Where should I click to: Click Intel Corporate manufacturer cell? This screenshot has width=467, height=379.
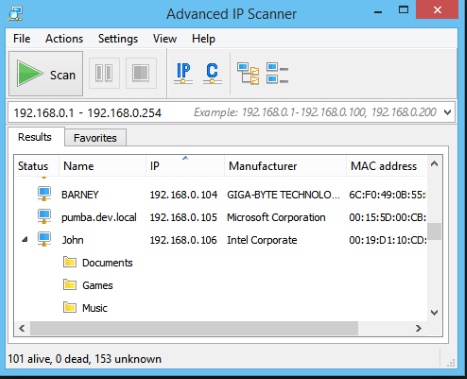(262, 240)
